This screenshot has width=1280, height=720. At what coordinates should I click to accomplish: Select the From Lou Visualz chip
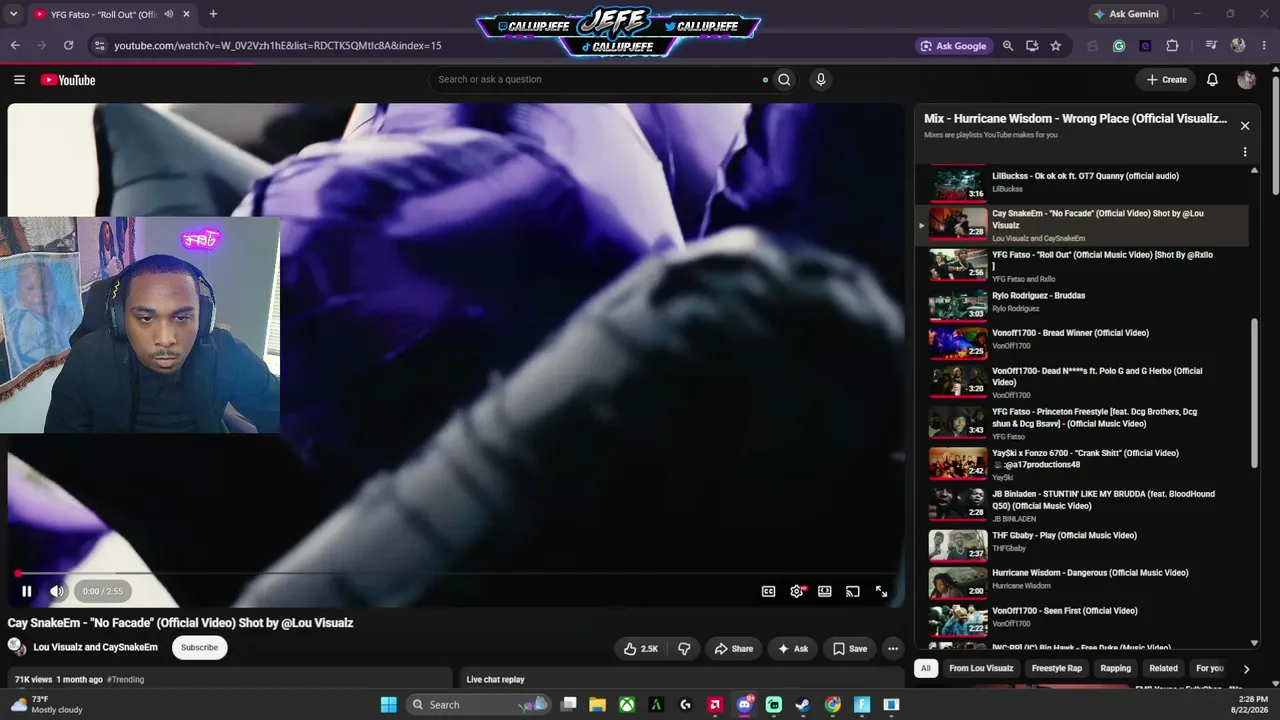[x=981, y=669]
